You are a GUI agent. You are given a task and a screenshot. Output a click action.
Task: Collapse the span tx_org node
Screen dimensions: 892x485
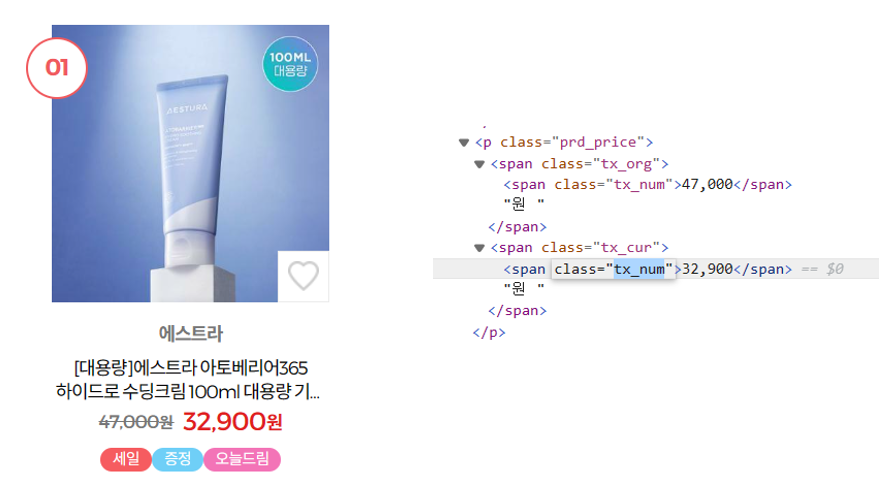(479, 164)
